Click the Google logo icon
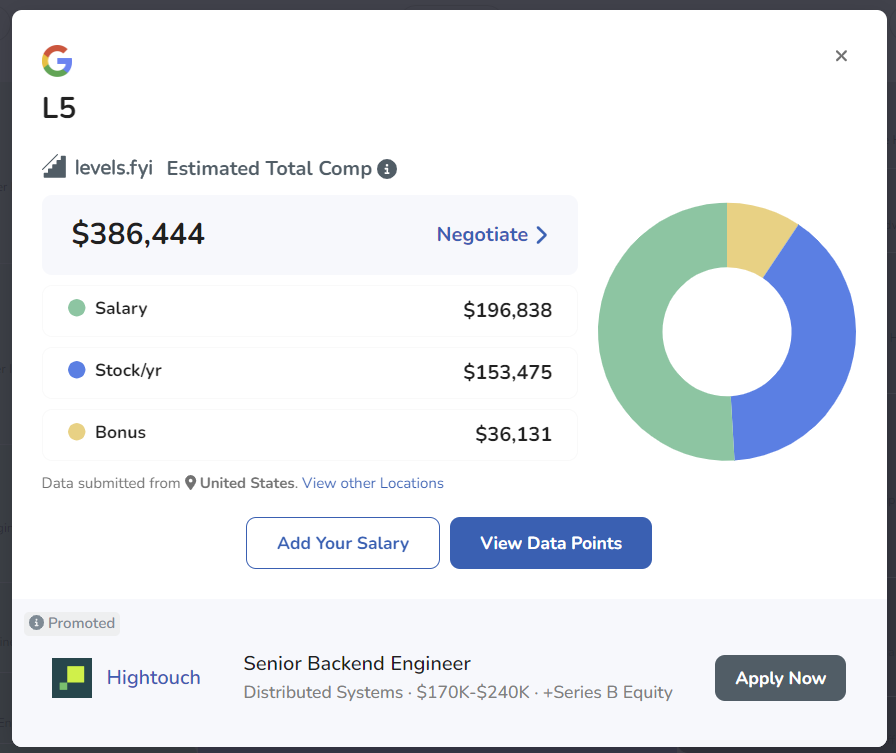This screenshot has width=896, height=753. coord(57,61)
